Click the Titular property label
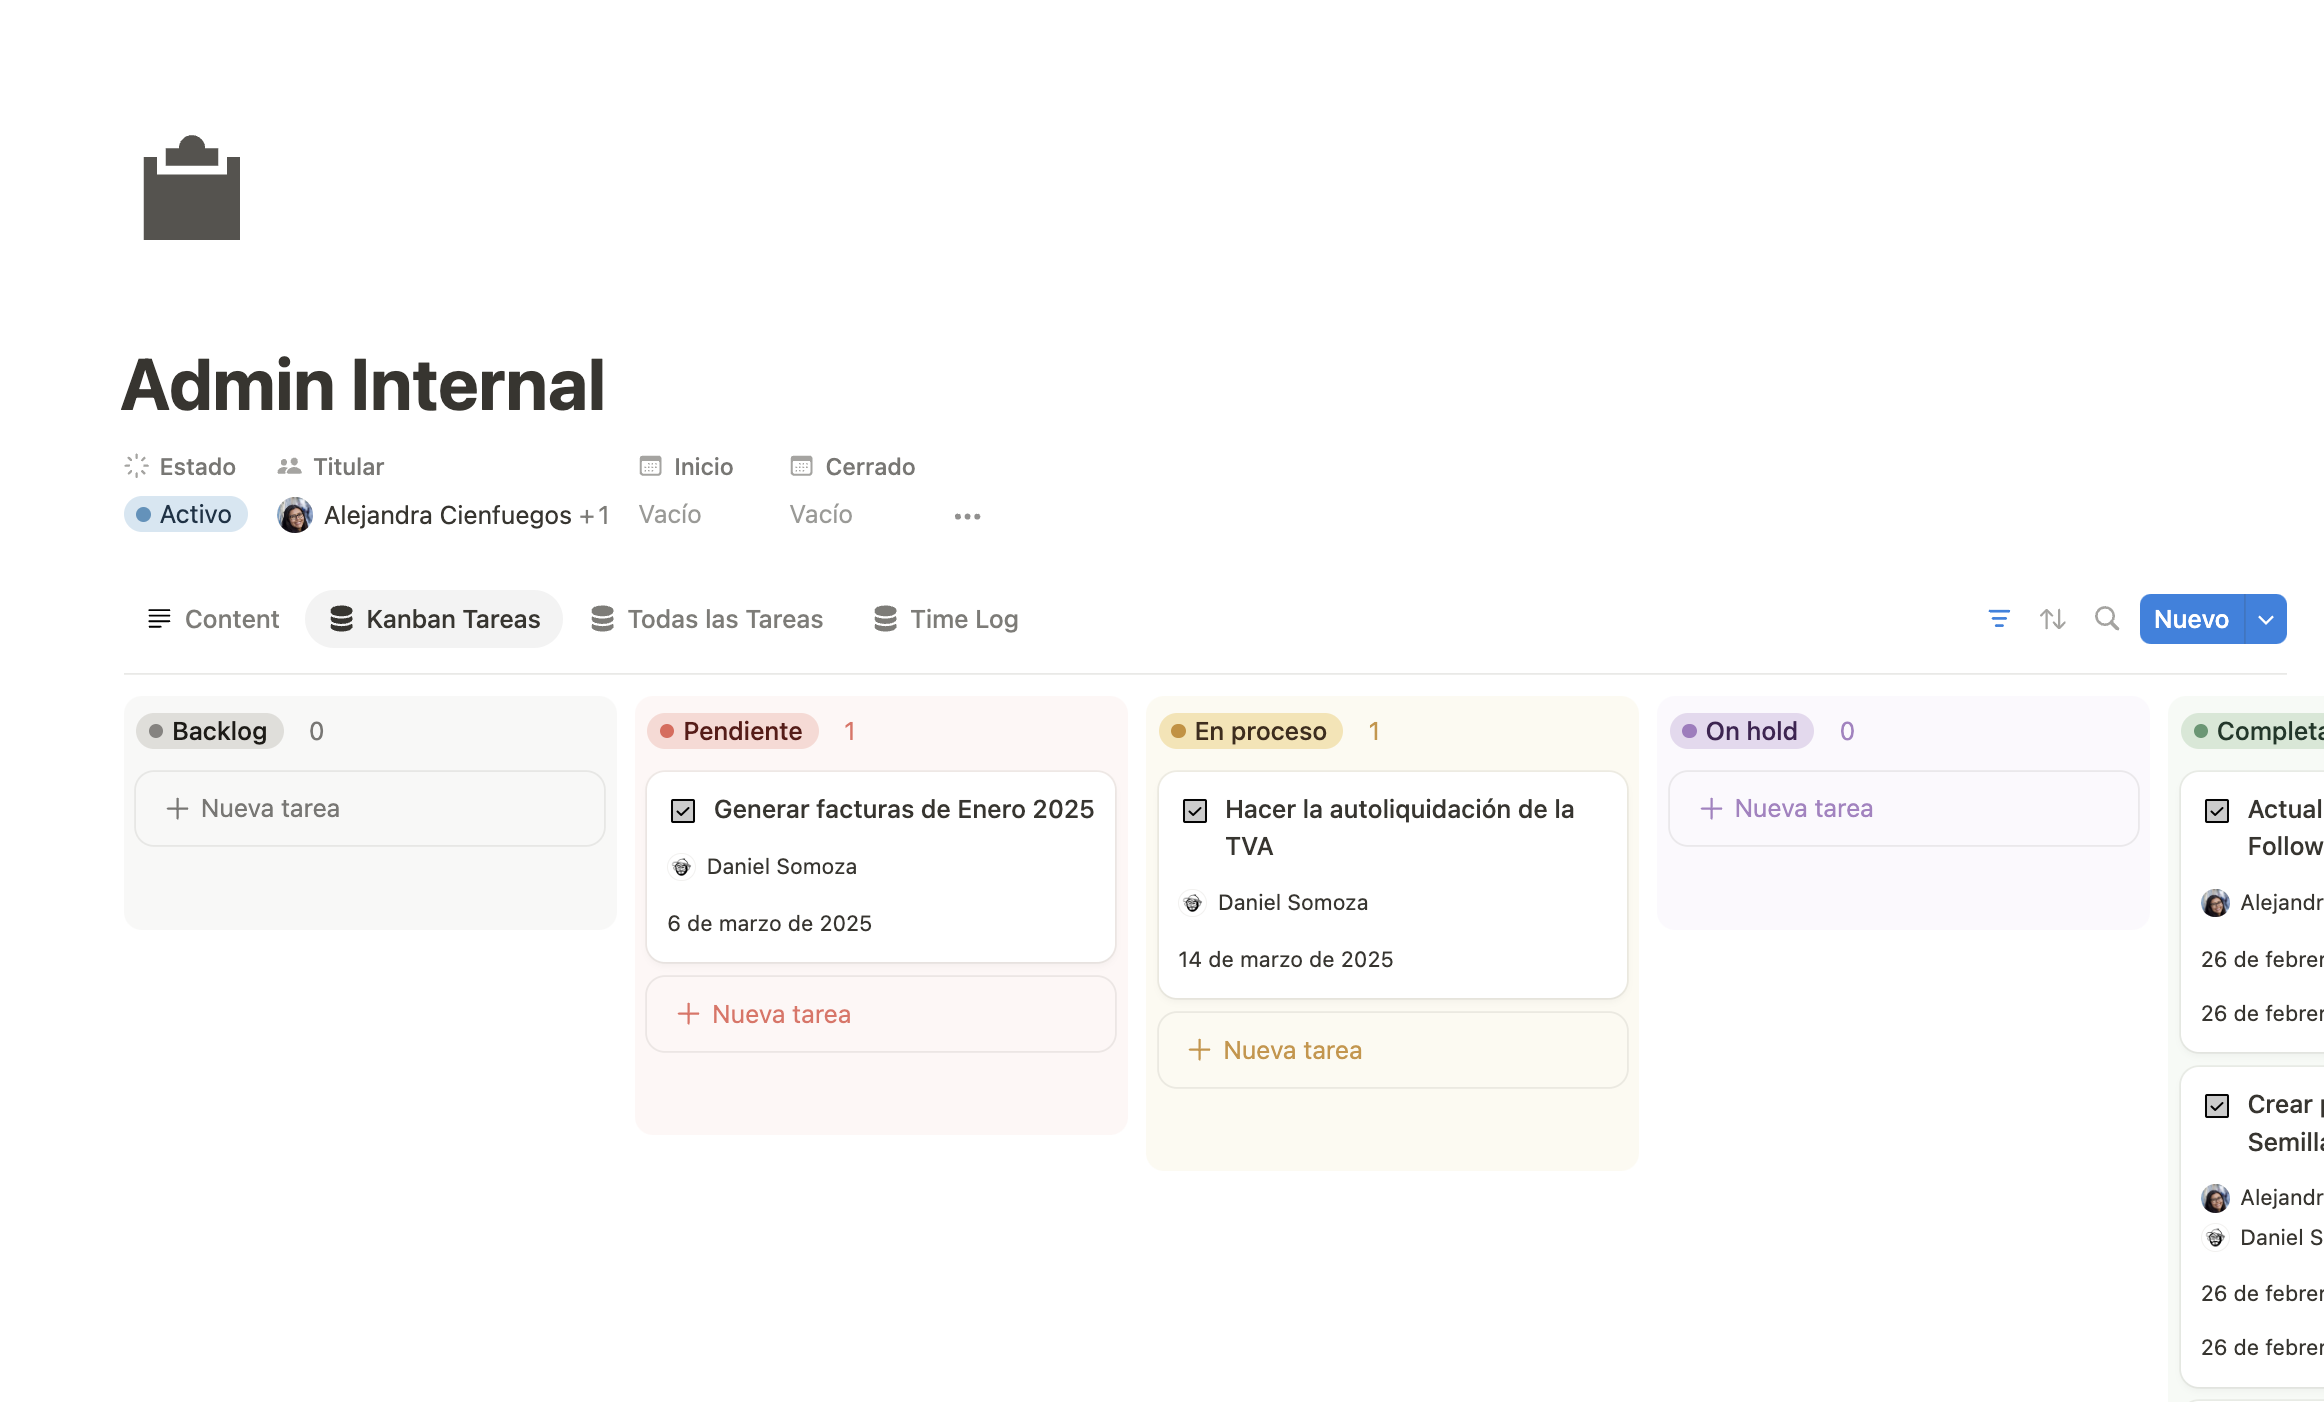Viewport: 2324px width, 1402px height. (348, 466)
